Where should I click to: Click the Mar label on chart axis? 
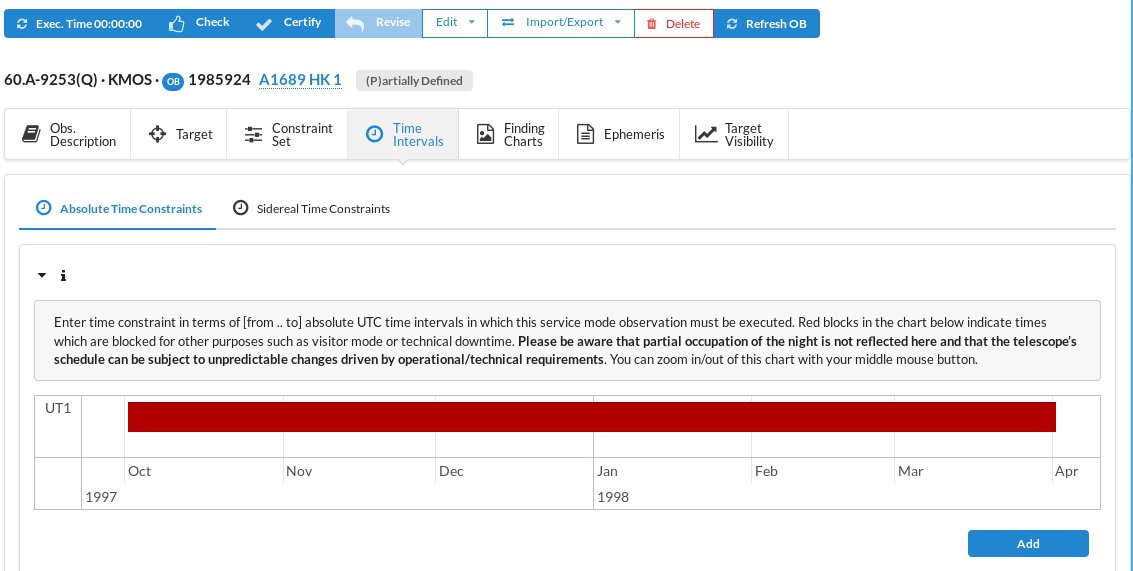click(910, 471)
